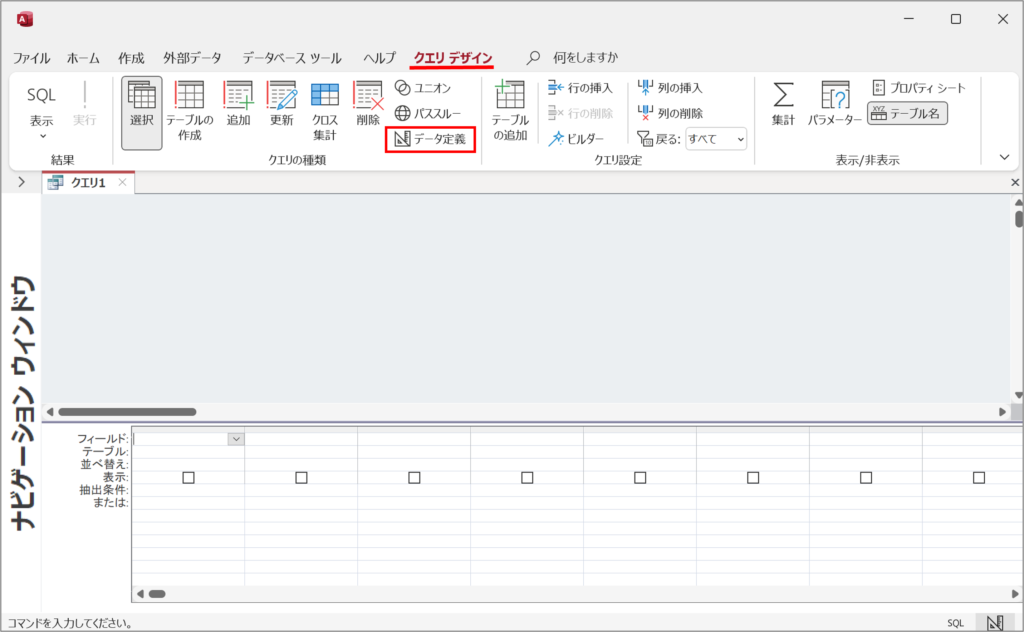
Task: Toggle 集計 totals sigma icon
Action: (x=783, y=103)
